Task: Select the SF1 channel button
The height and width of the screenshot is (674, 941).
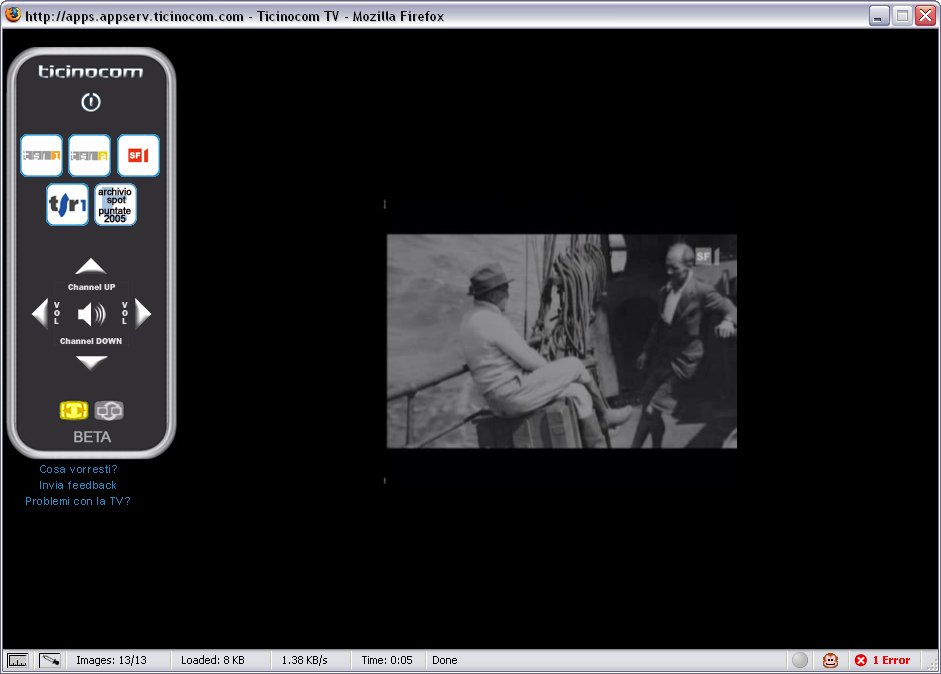Action: click(138, 156)
